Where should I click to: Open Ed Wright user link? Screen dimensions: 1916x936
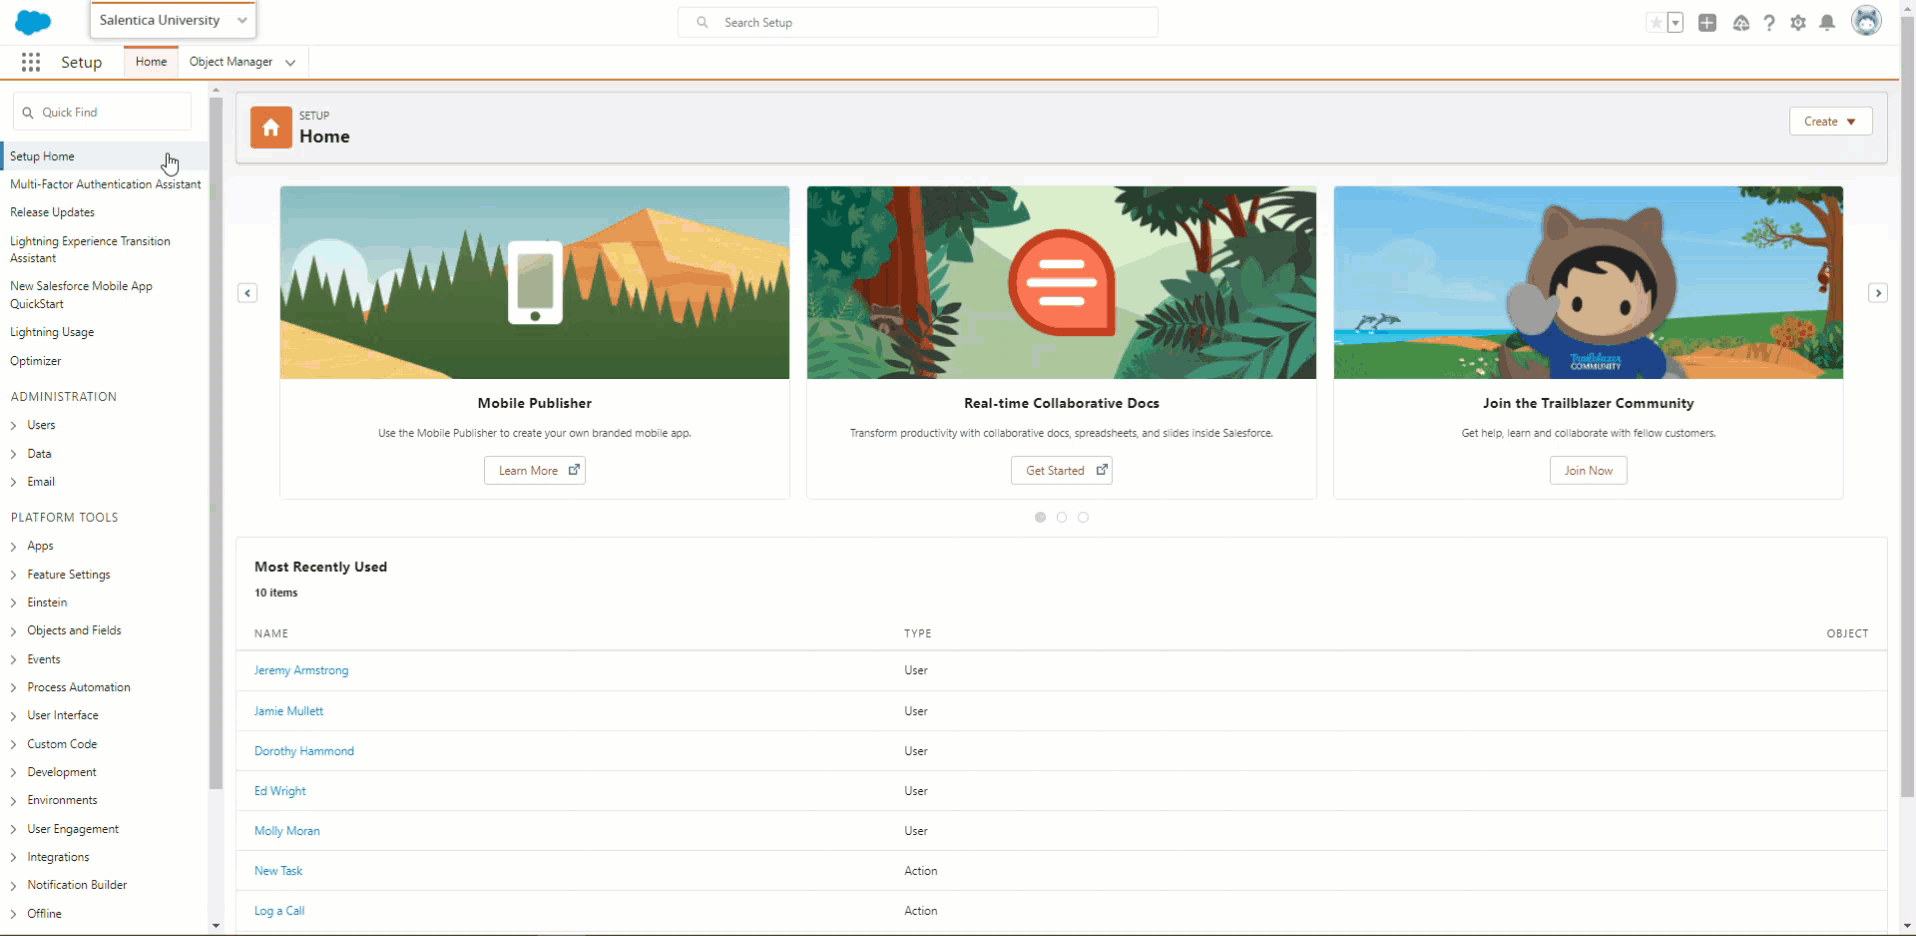[x=280, y=791]
